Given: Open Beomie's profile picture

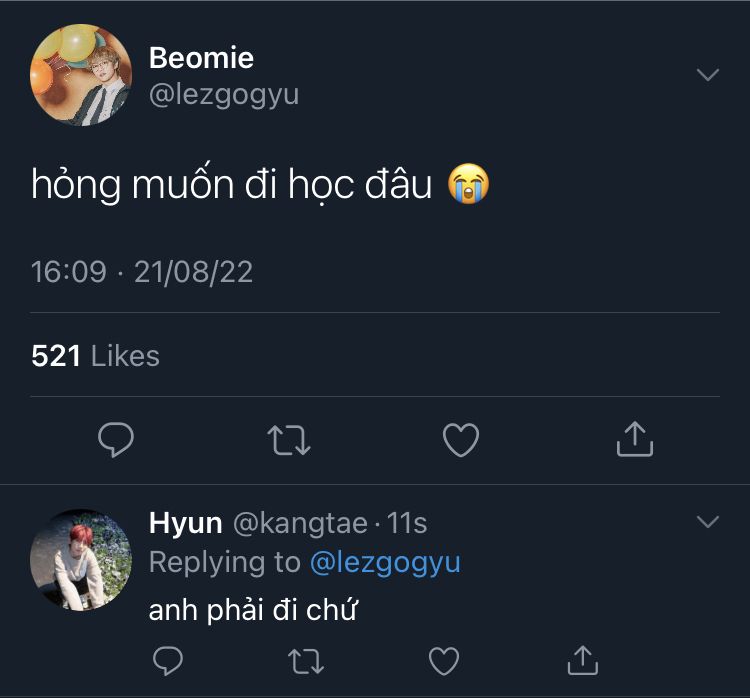Looking at the screenshot, I should pos(81,76).
